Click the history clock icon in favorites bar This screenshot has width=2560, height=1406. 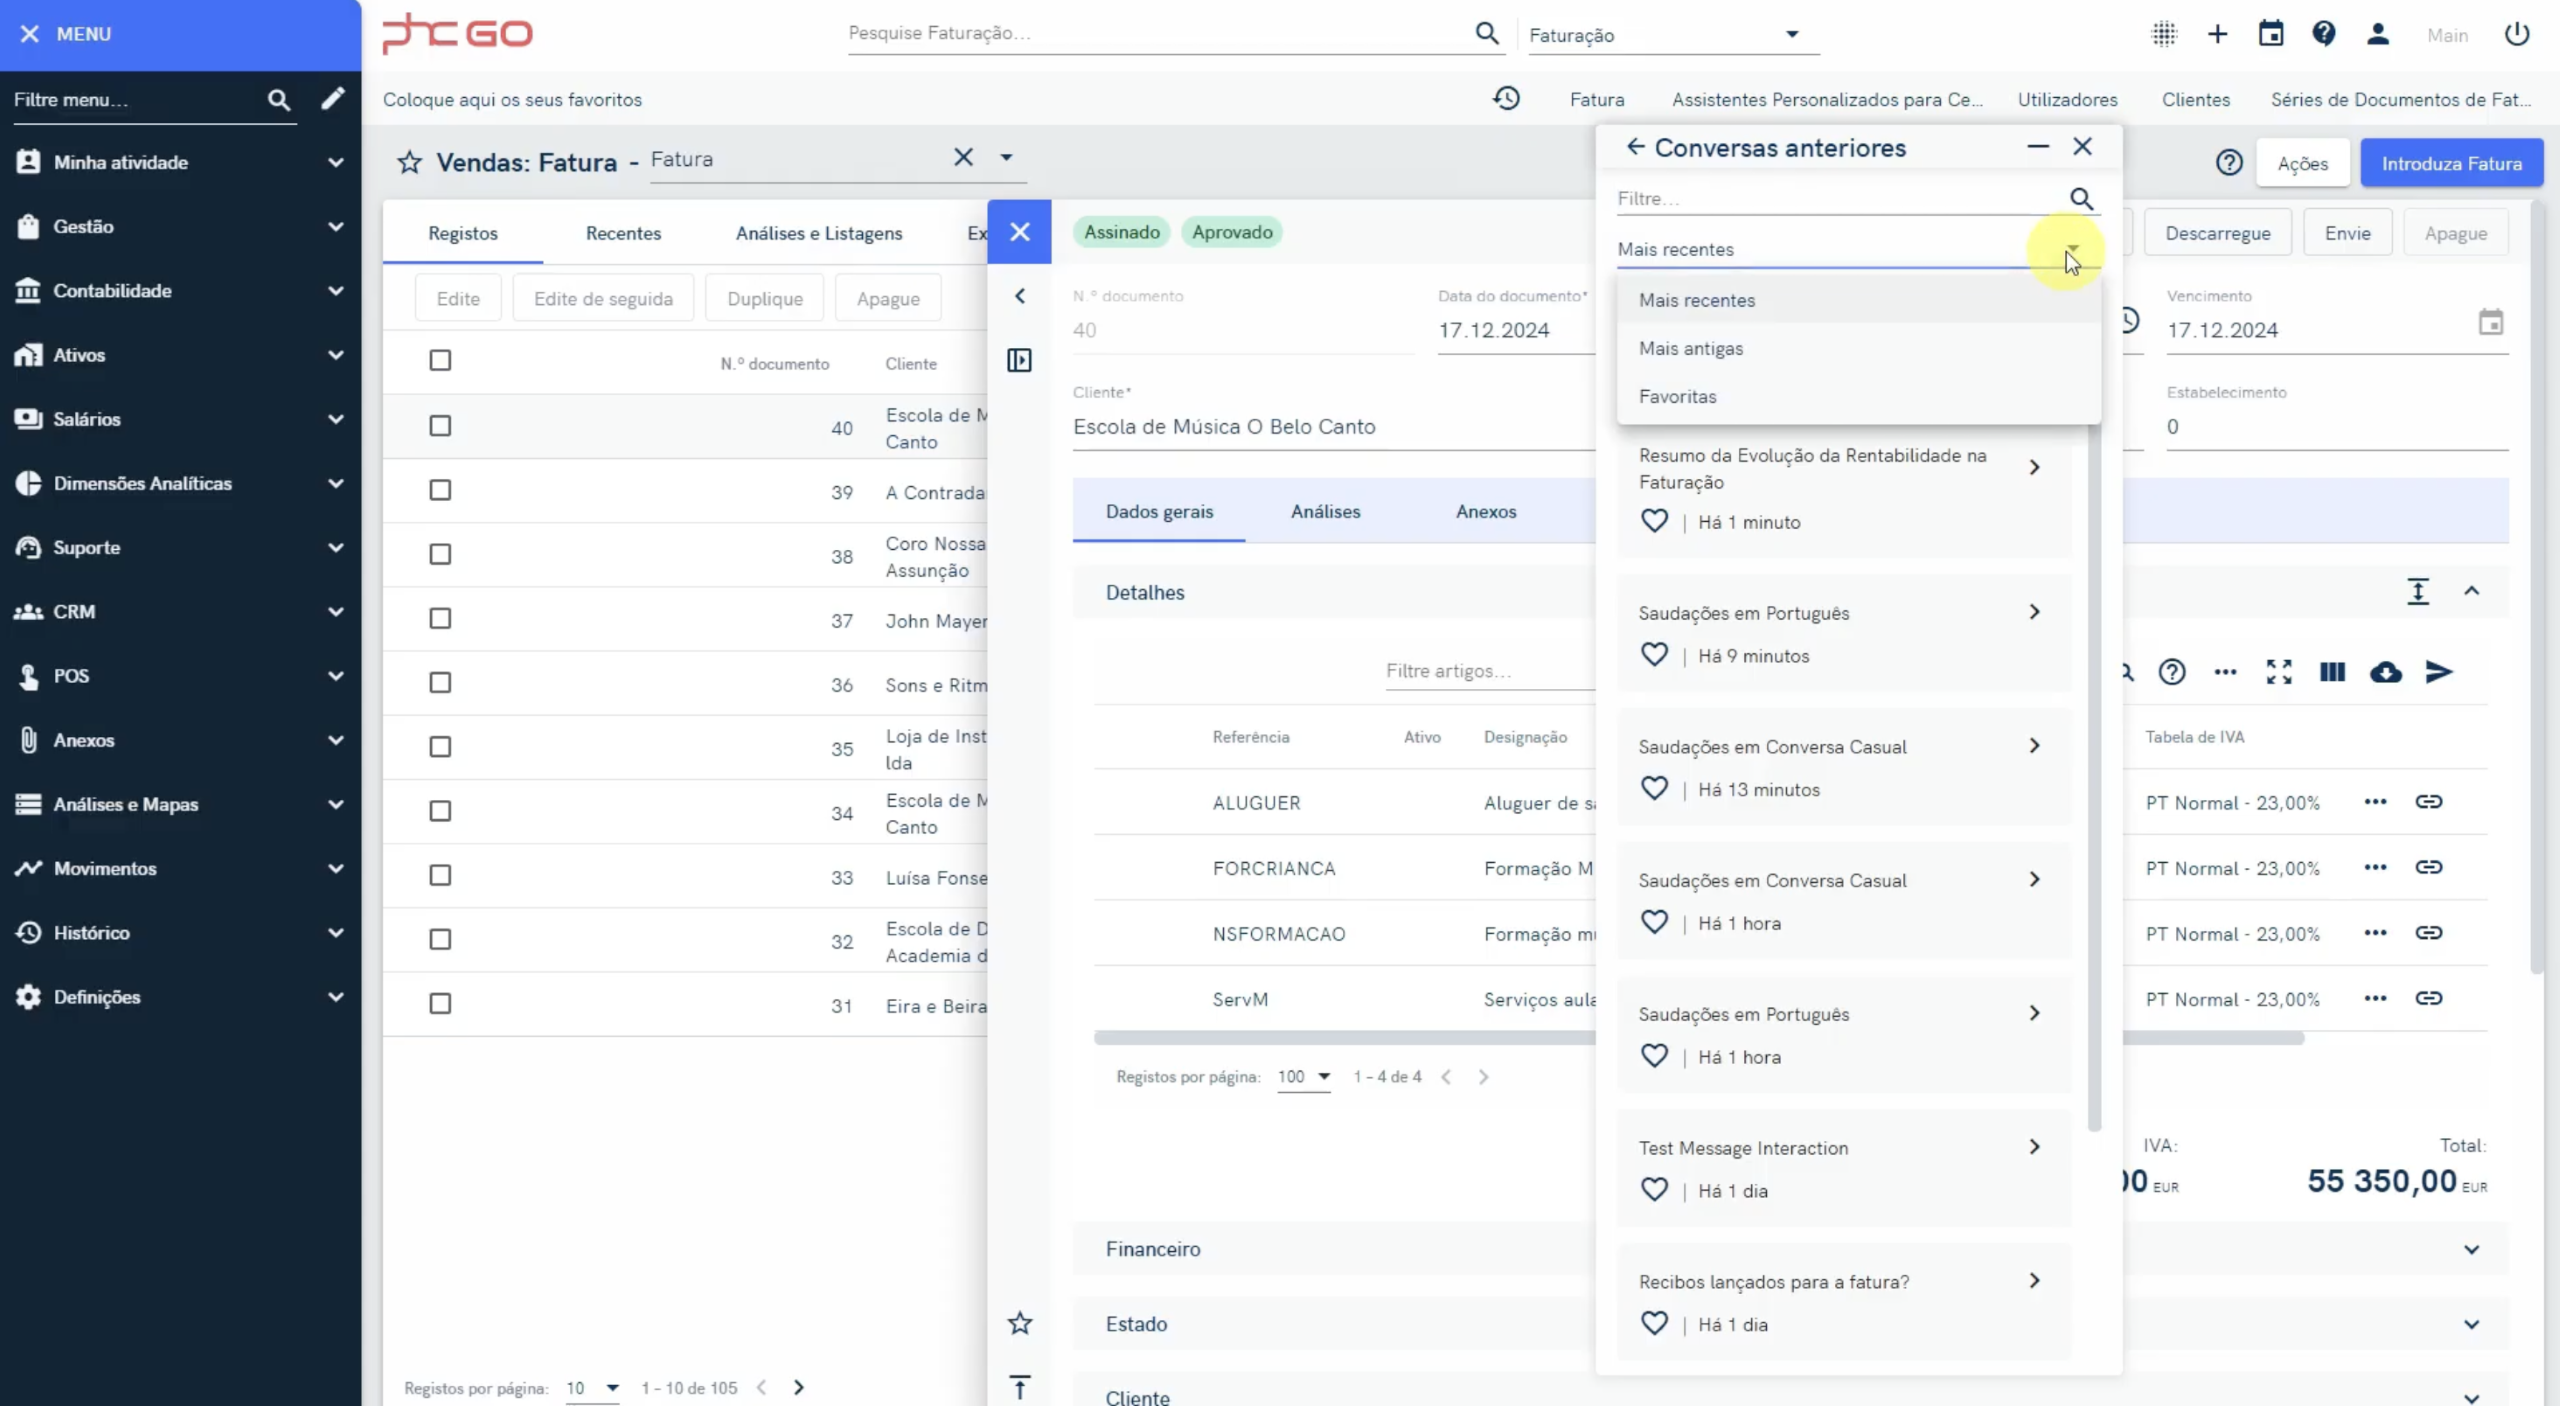[1506, 99]
